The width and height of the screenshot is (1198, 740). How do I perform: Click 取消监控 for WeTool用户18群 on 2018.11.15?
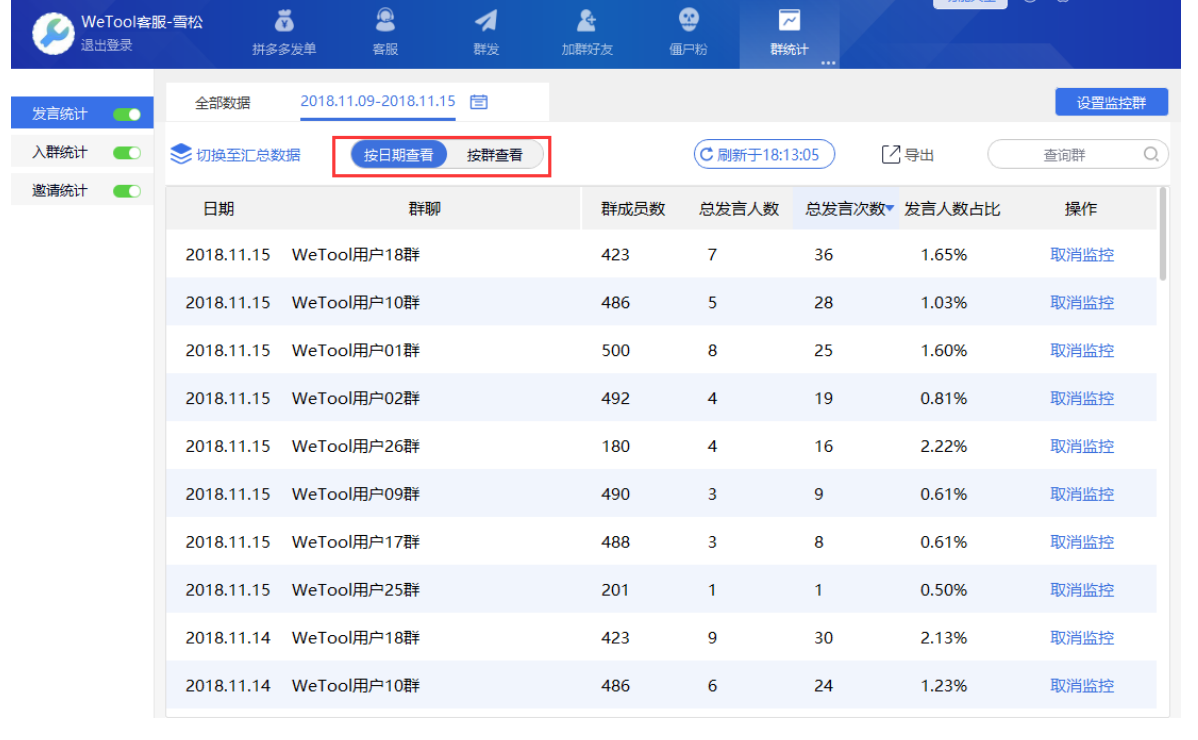(x=1082, y=254)
